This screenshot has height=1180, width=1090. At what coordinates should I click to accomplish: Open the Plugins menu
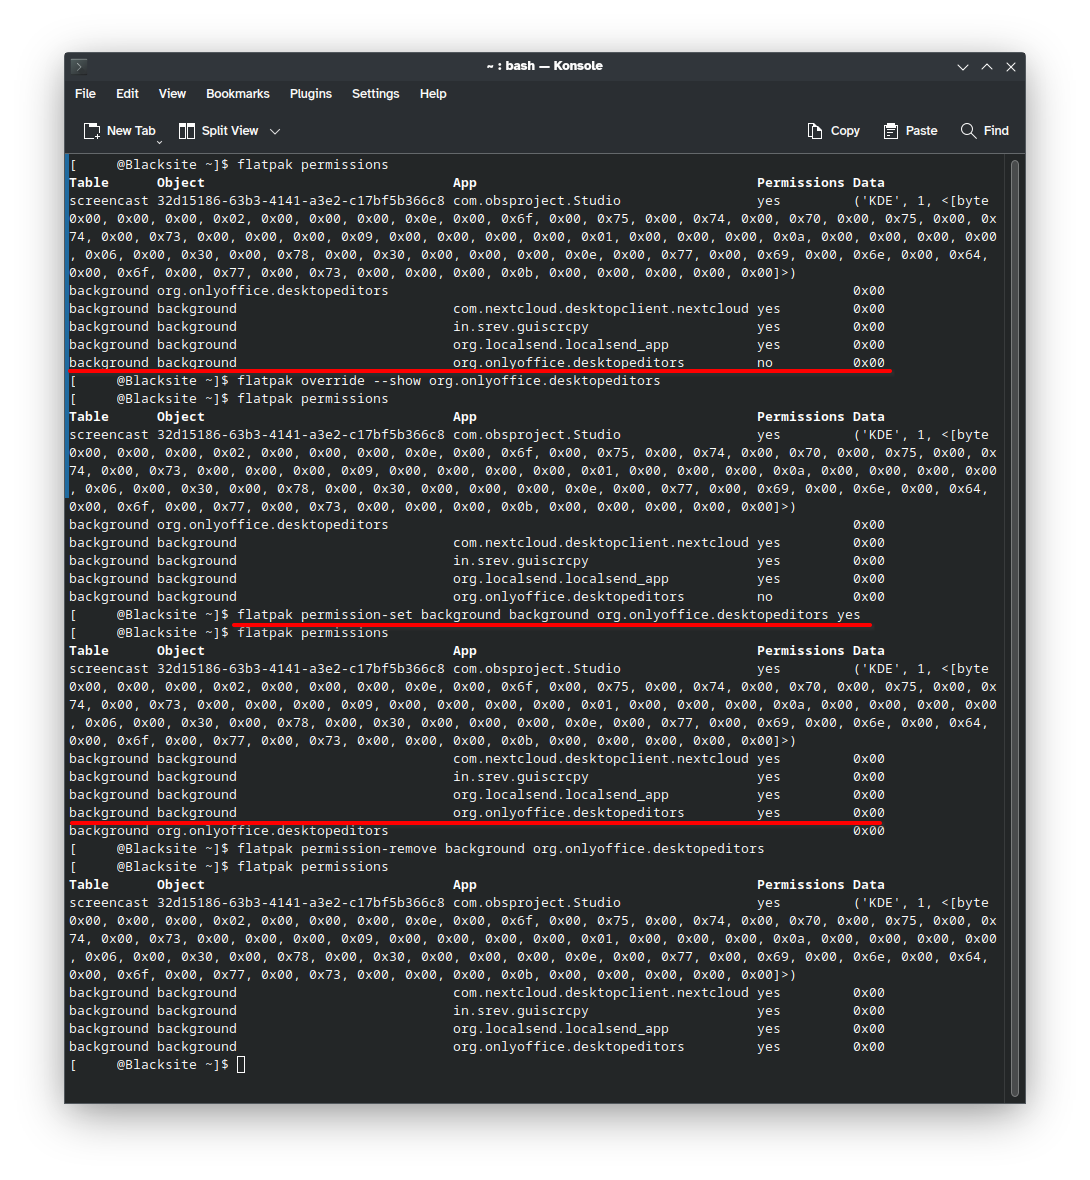click(311, 93)
